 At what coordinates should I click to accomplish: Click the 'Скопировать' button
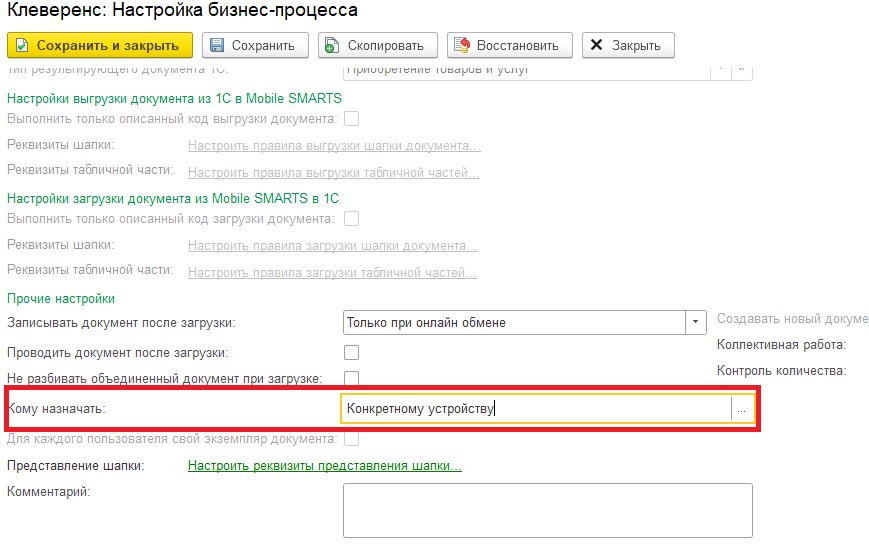pyautogui.click(x=377, y=45)
